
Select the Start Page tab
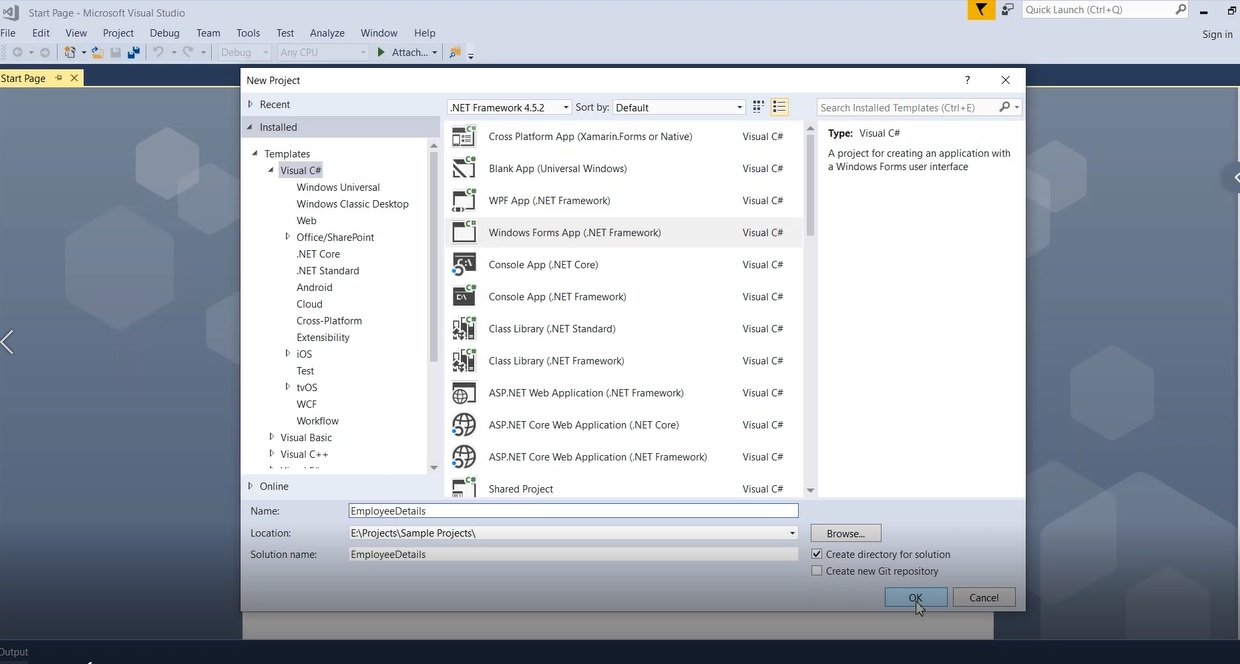coord(30,77)
